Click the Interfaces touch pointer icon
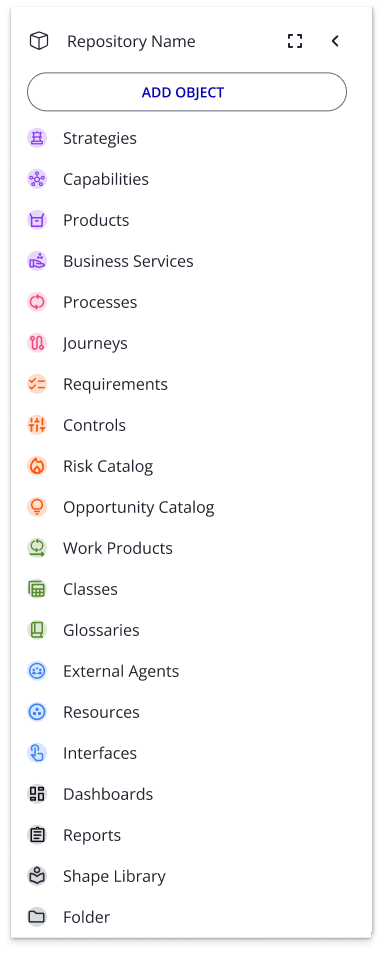This screenshot has width=384, height=953. coord(37,754)
